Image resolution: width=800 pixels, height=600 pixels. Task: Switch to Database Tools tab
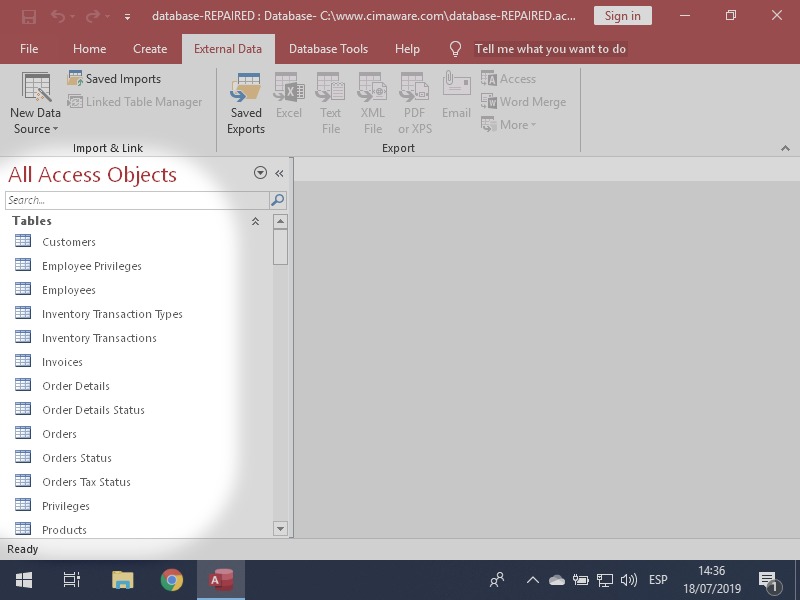pos(328,49)
